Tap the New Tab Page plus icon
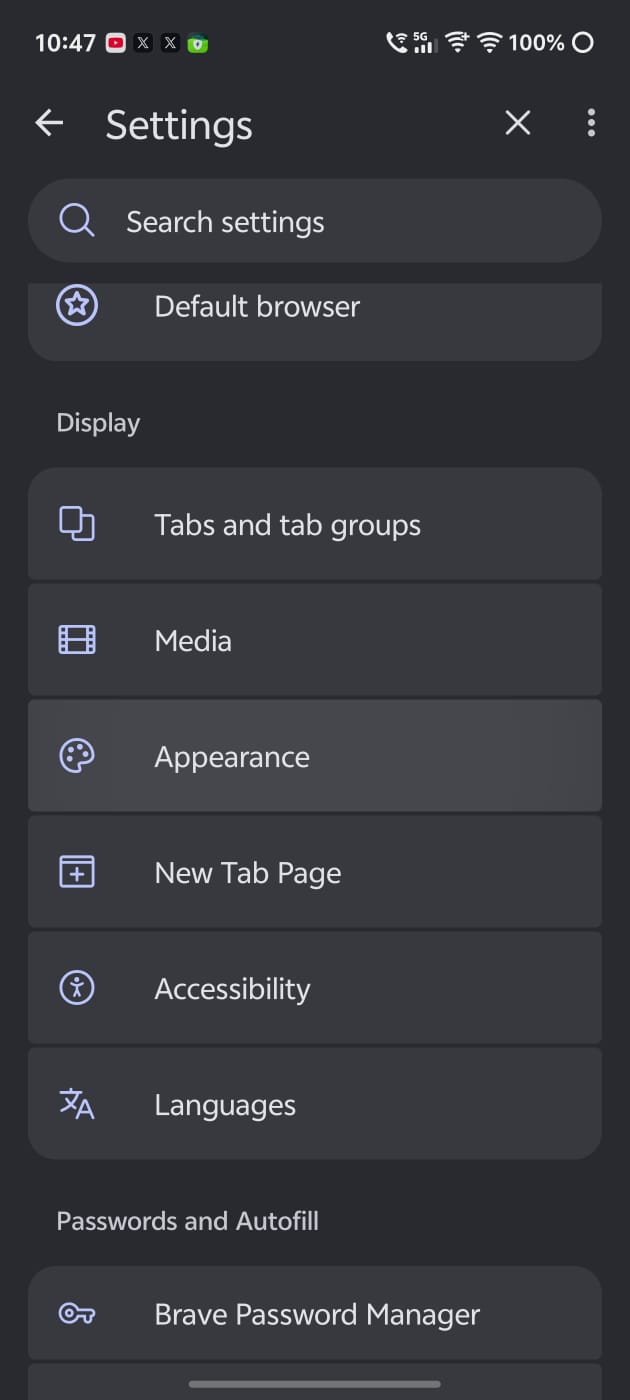Screen dimensions: 630x1400 coord(77,872)
